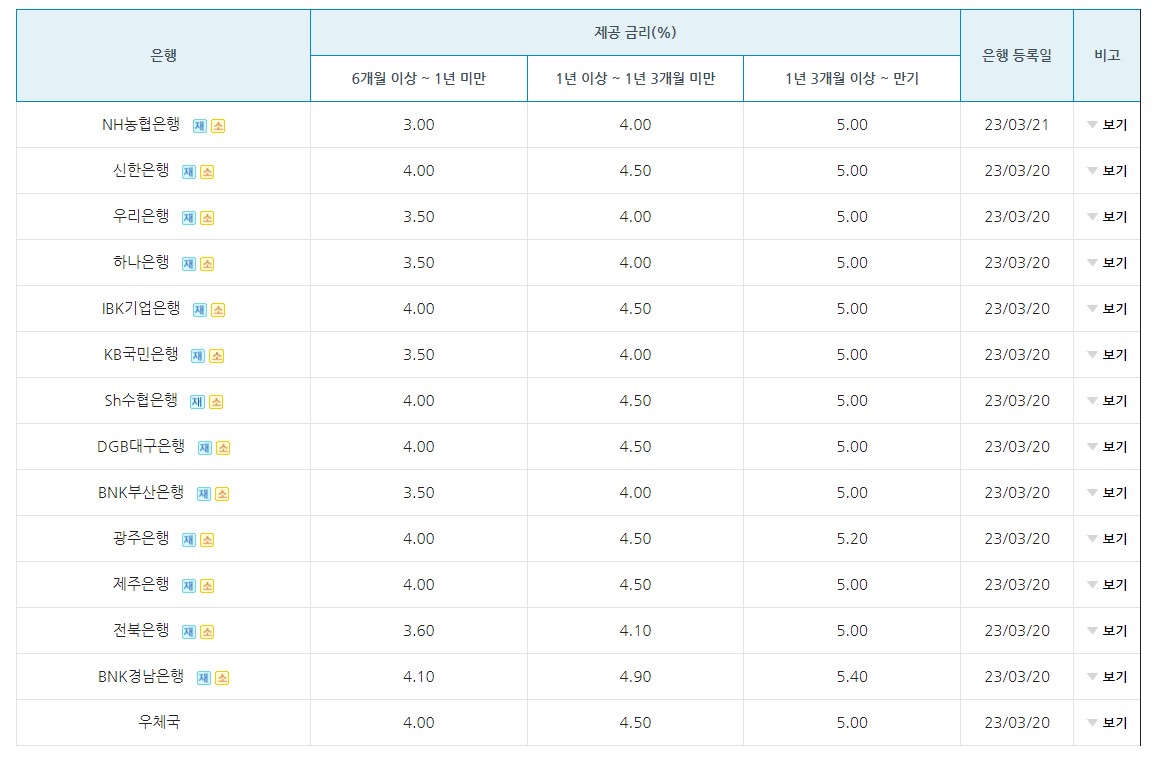This screenshot has height=766, width=1152.
Task: Click the yellow 소 badge beside NH농협은행
Action: pyautogui.click(x=218, y=126)
